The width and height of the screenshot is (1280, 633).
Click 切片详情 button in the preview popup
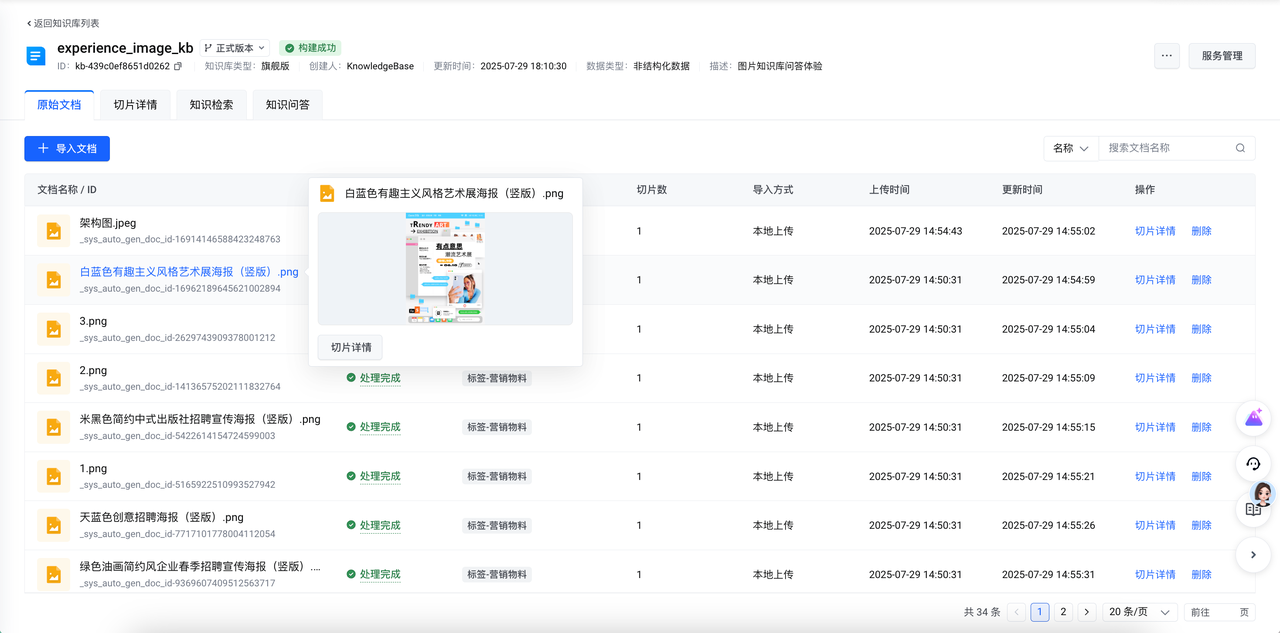351,347
